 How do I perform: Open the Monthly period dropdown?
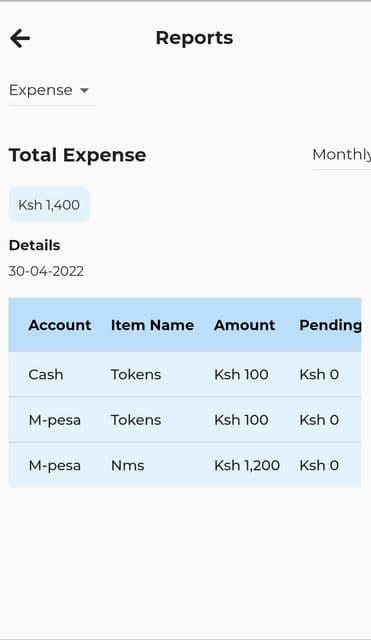point(341,155)
